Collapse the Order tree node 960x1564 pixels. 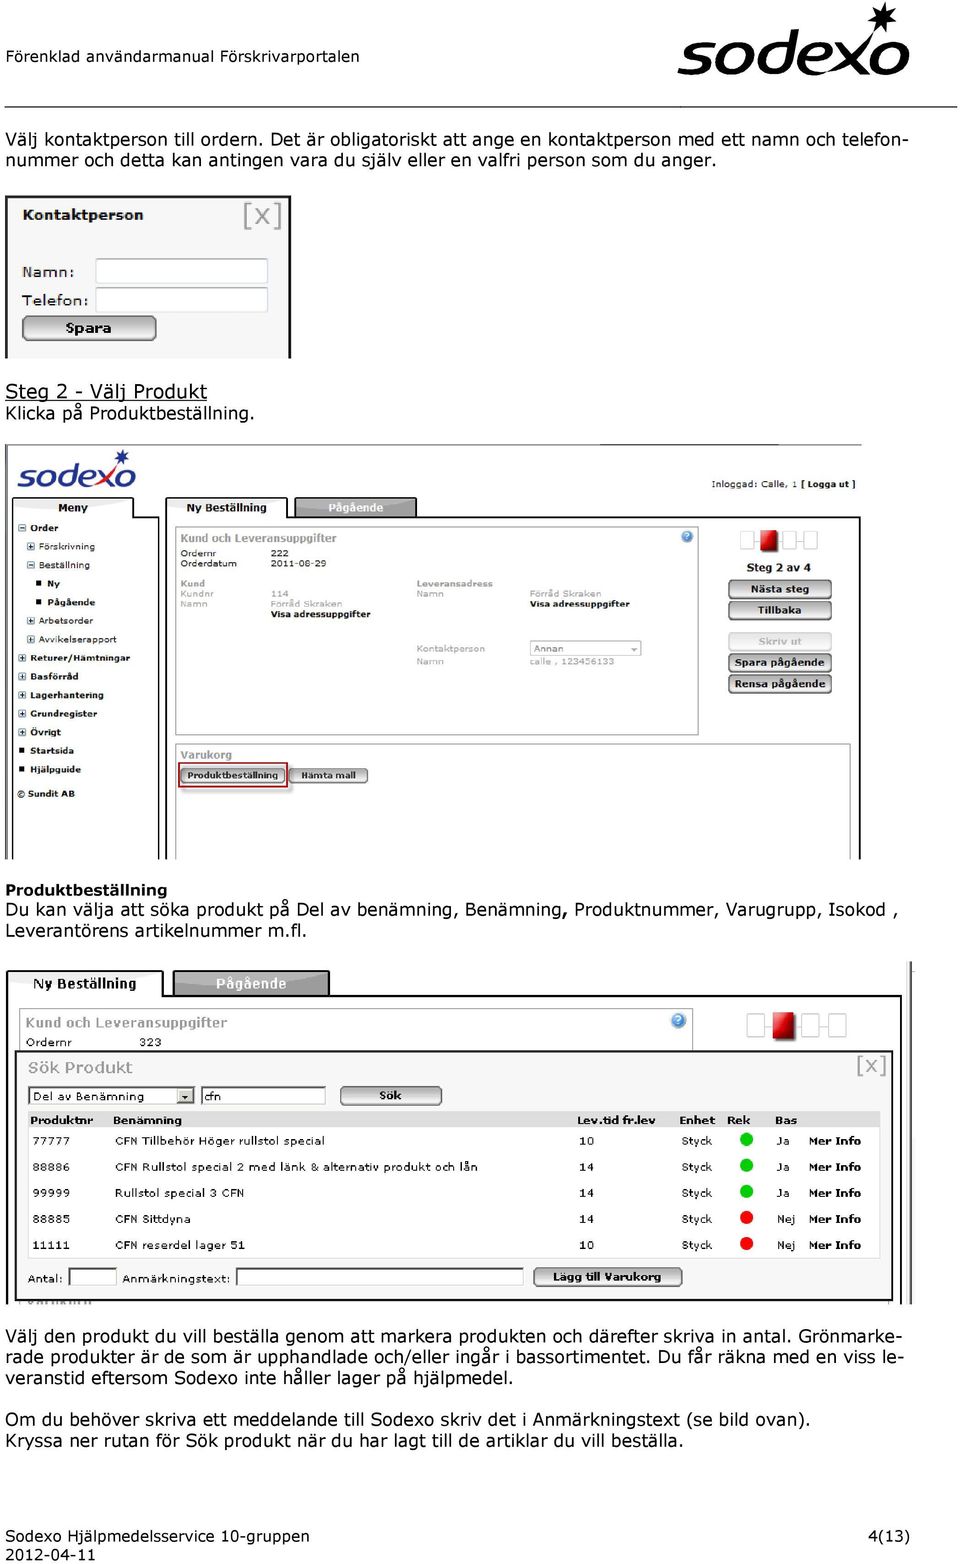click(x=22, y=528)
